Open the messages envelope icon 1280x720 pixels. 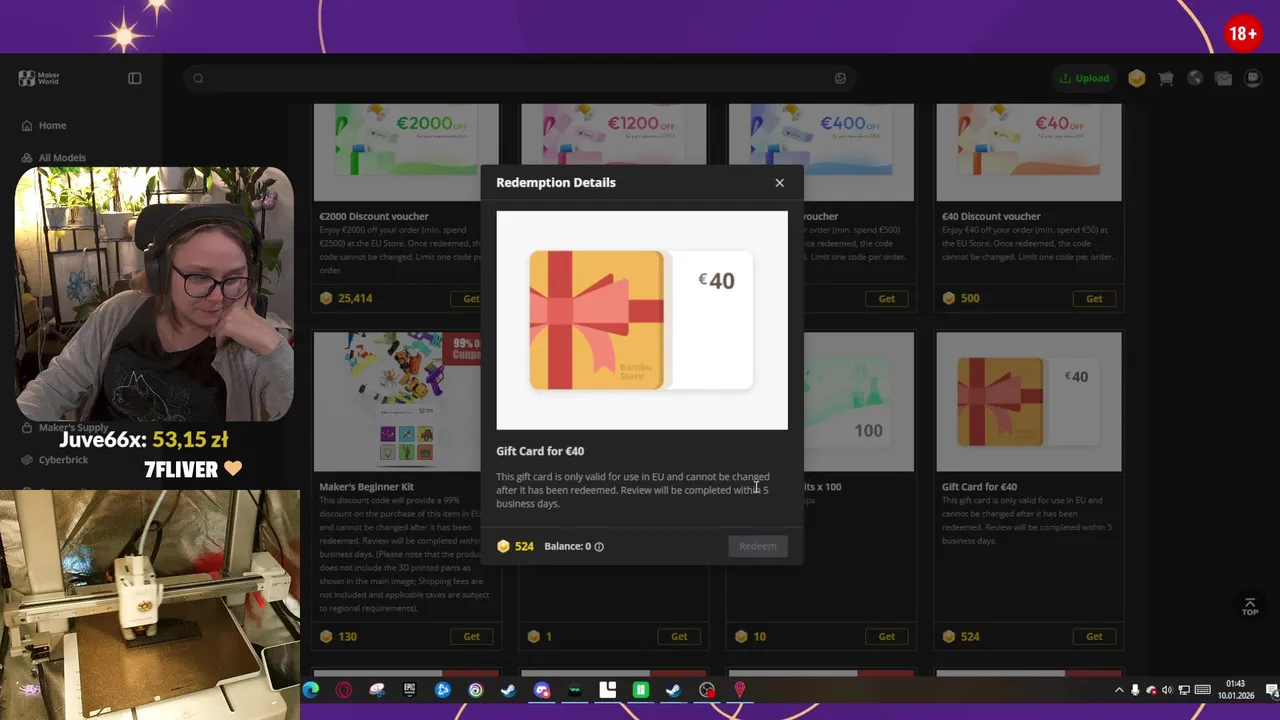(x=1223, y=78)
